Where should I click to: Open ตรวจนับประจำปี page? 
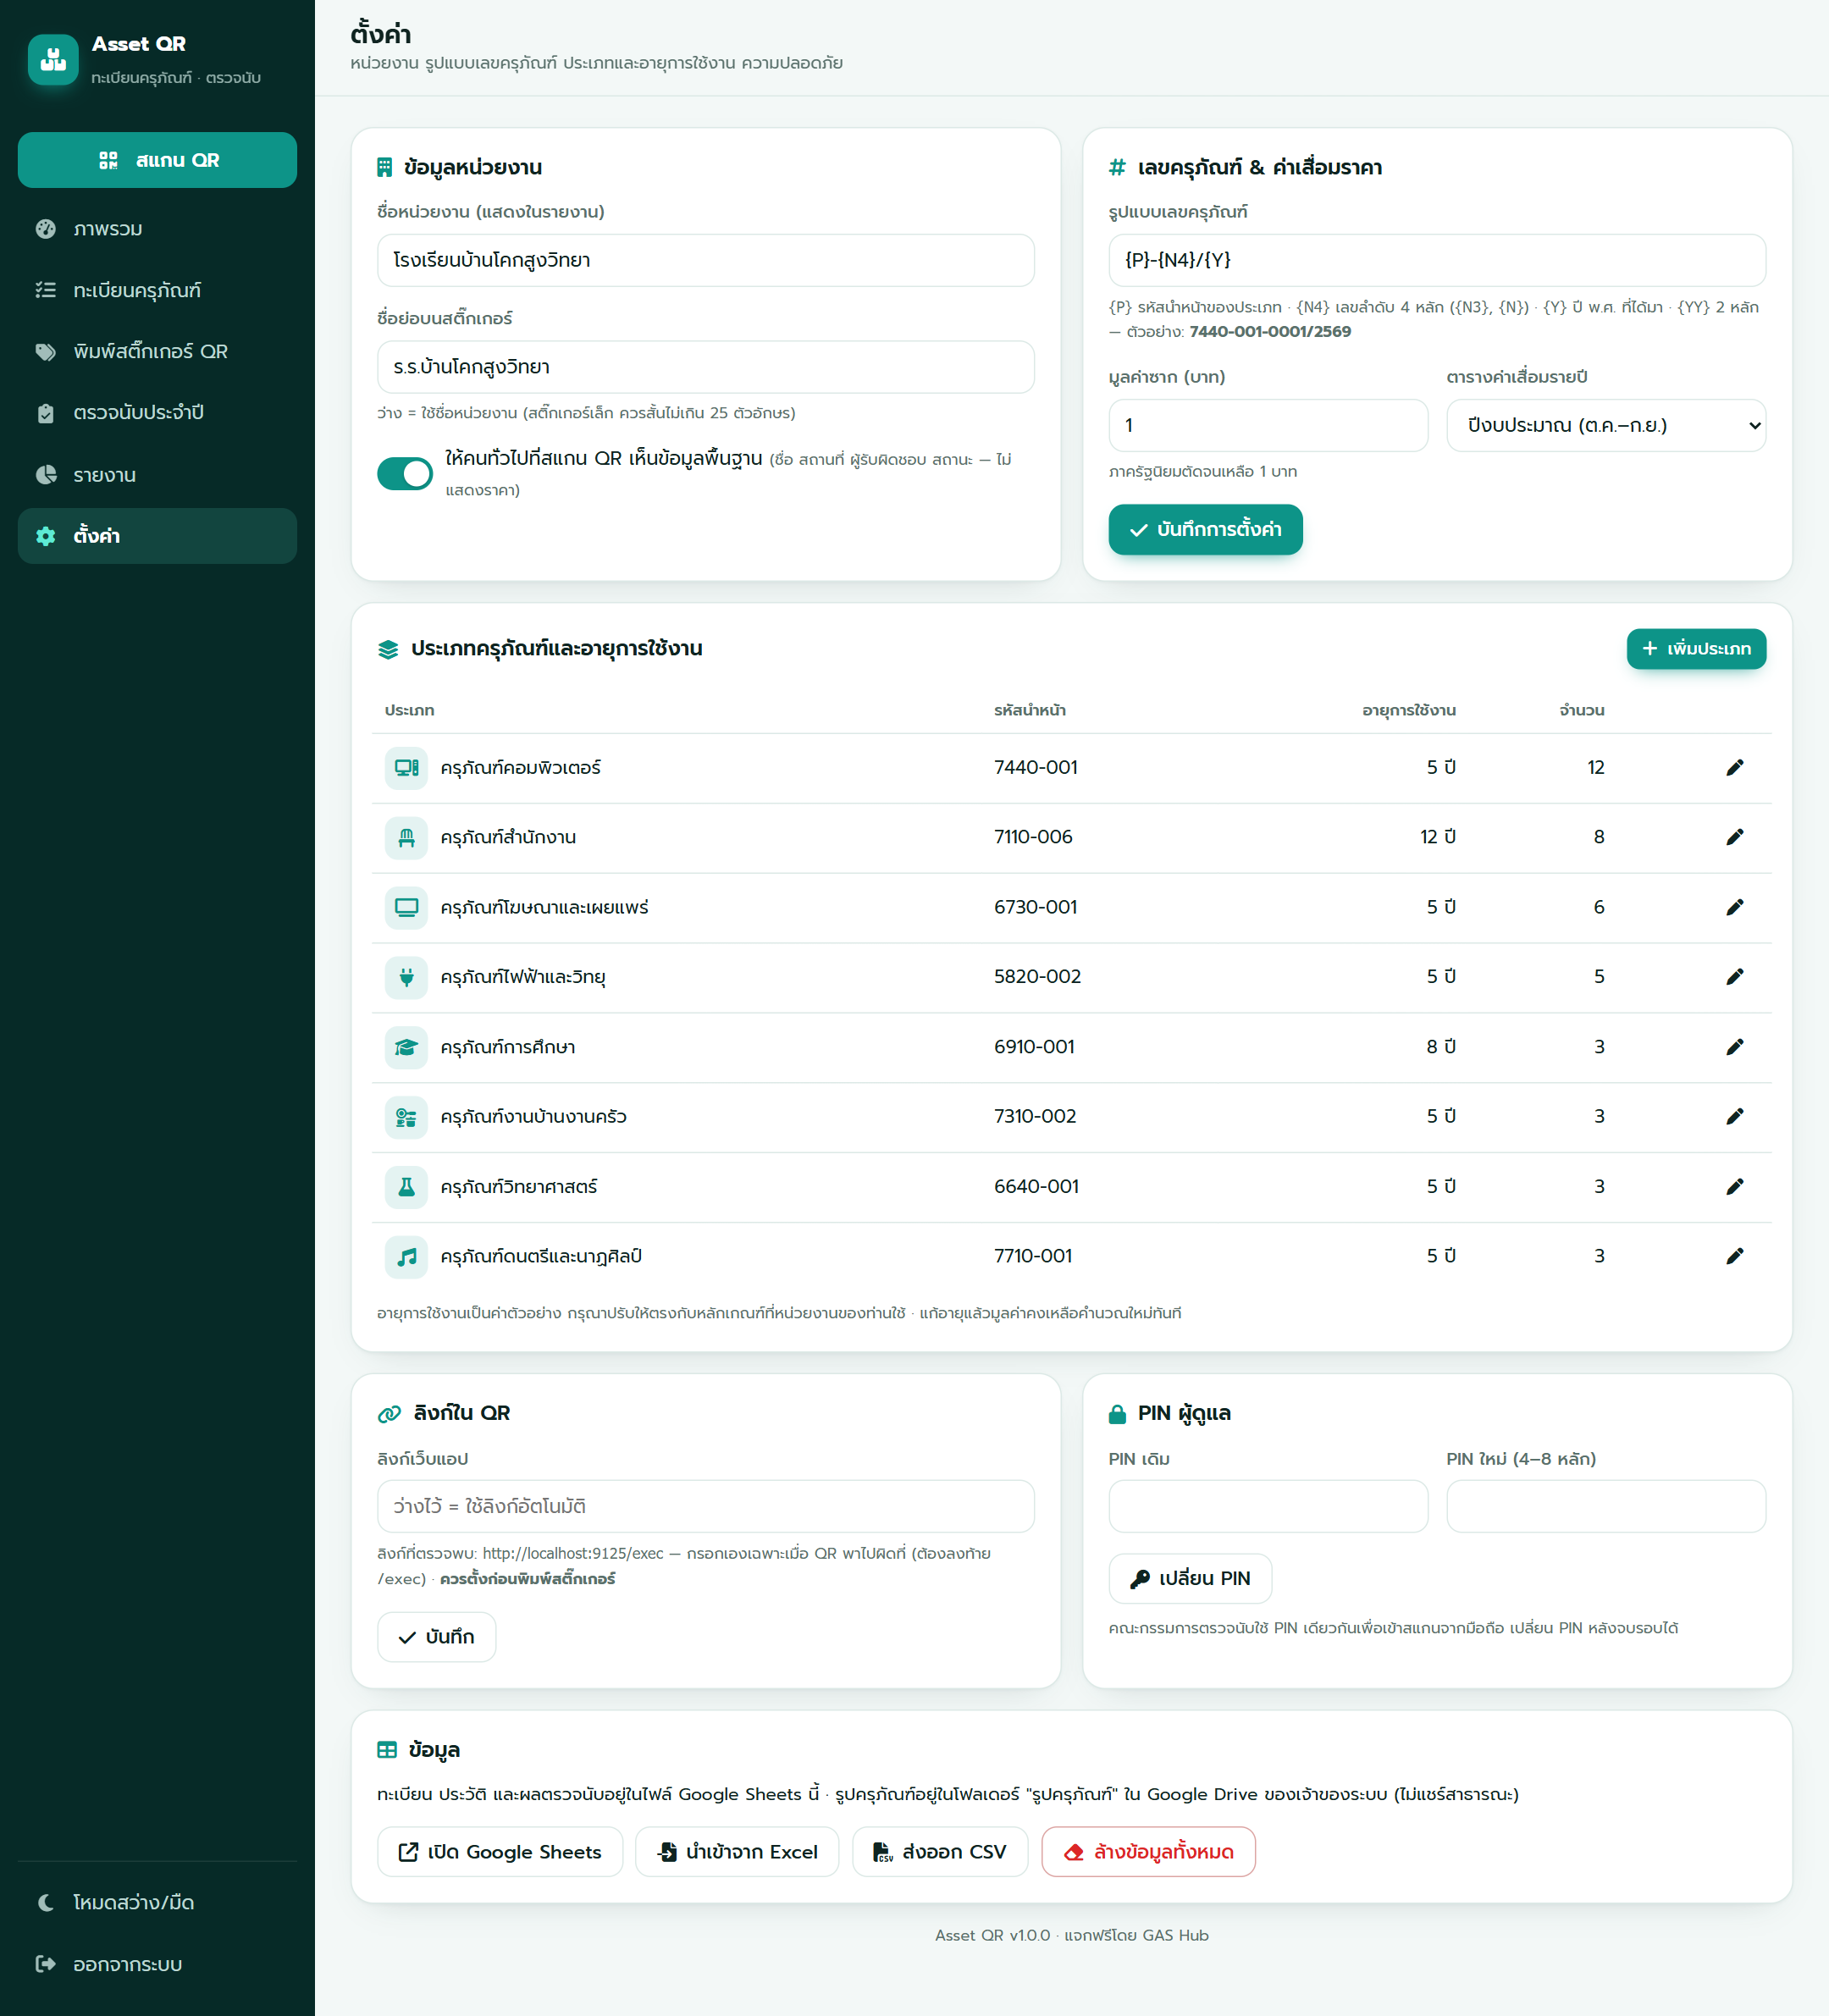157,413
